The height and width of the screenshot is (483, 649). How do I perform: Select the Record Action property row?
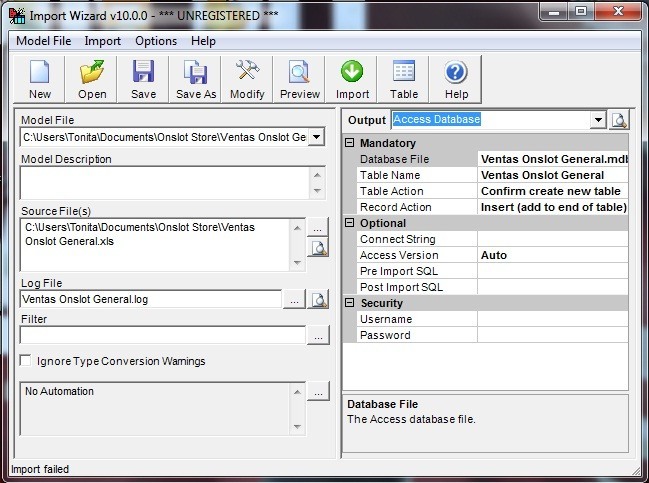pos(493,207)
